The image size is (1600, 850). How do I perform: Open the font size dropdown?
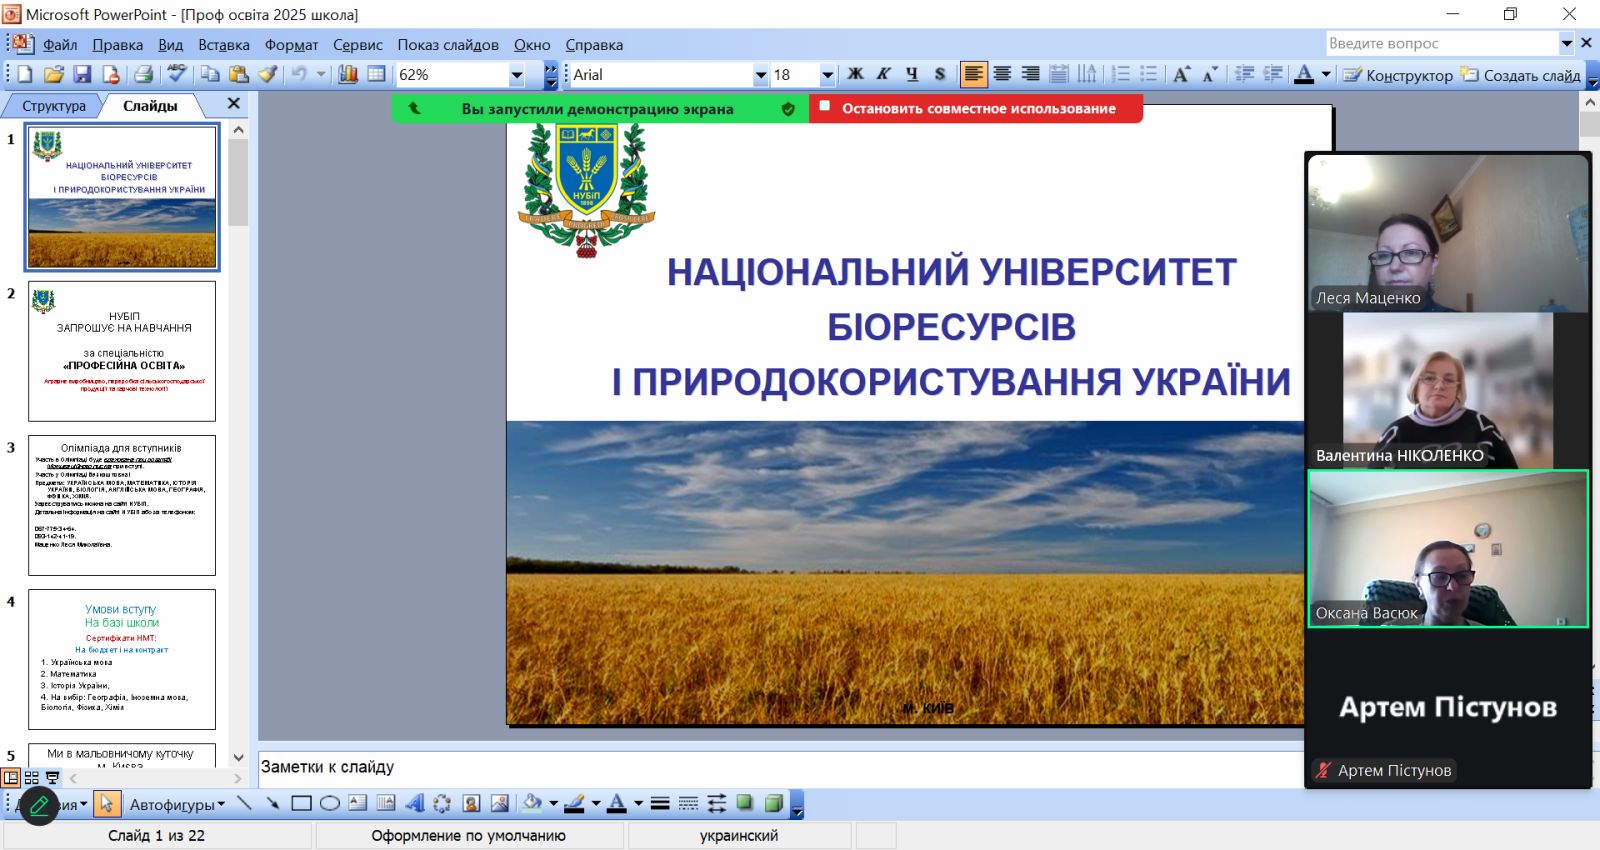[x=827, y=75]
